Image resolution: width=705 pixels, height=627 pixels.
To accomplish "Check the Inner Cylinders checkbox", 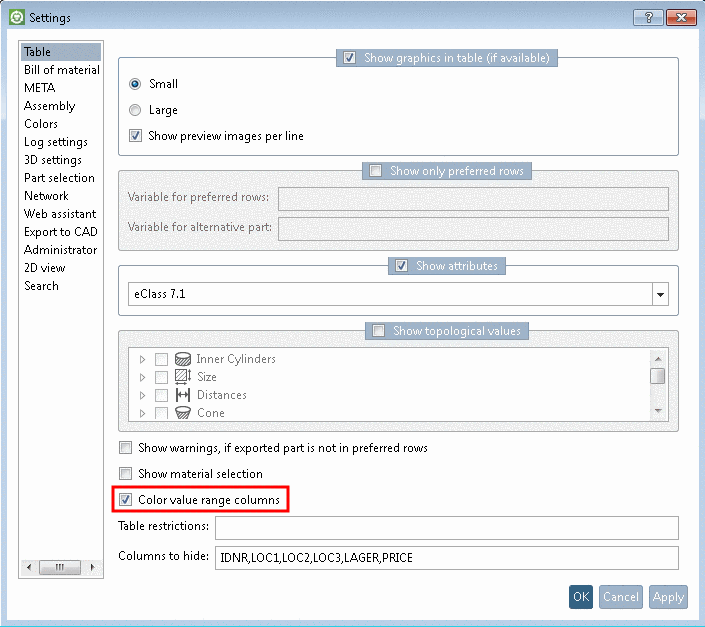I will pyautogui.click(x=161, y=359).
